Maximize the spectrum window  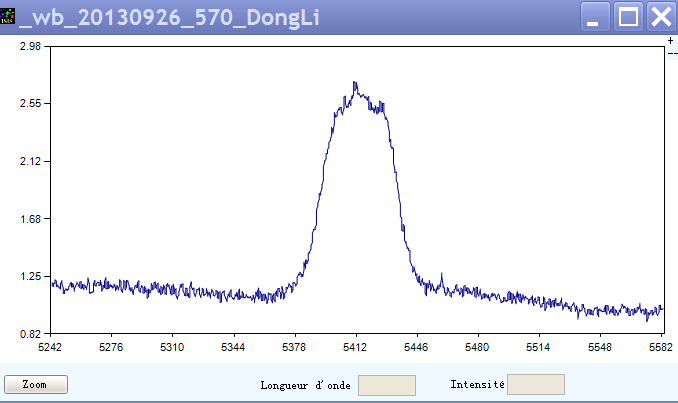point(628,16)
